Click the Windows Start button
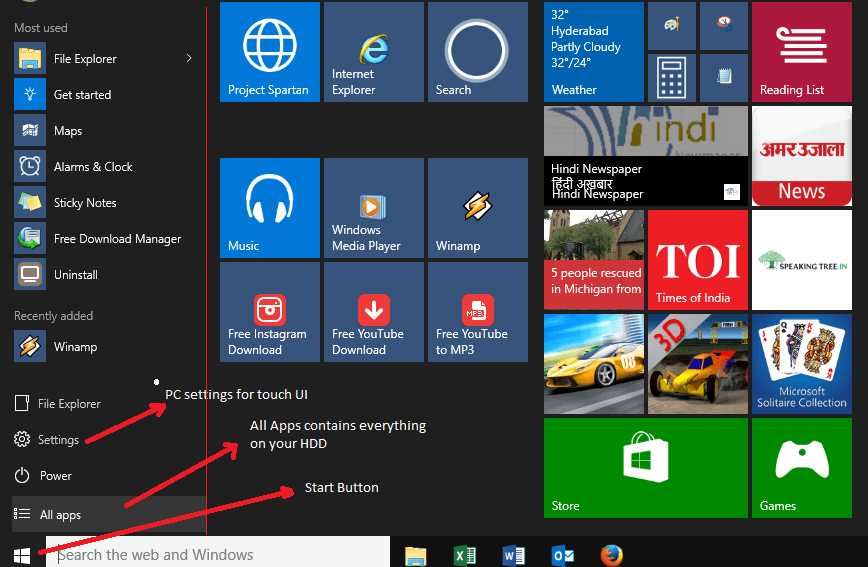Viewport: 868px width, 567px height. [22, 555]
